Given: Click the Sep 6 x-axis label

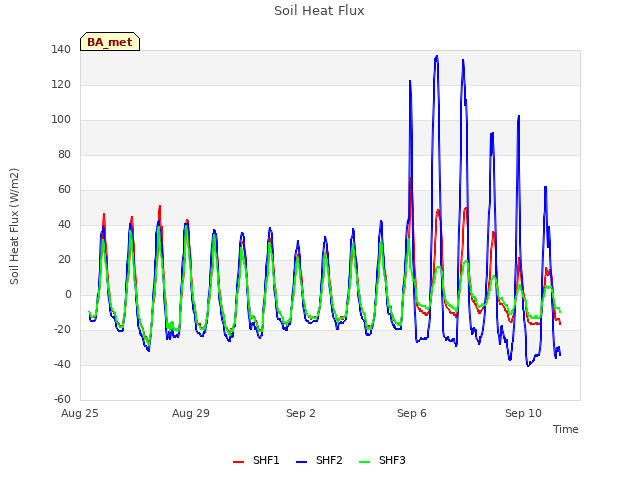Looking at the screenshot, I should (x=412, y=413).
